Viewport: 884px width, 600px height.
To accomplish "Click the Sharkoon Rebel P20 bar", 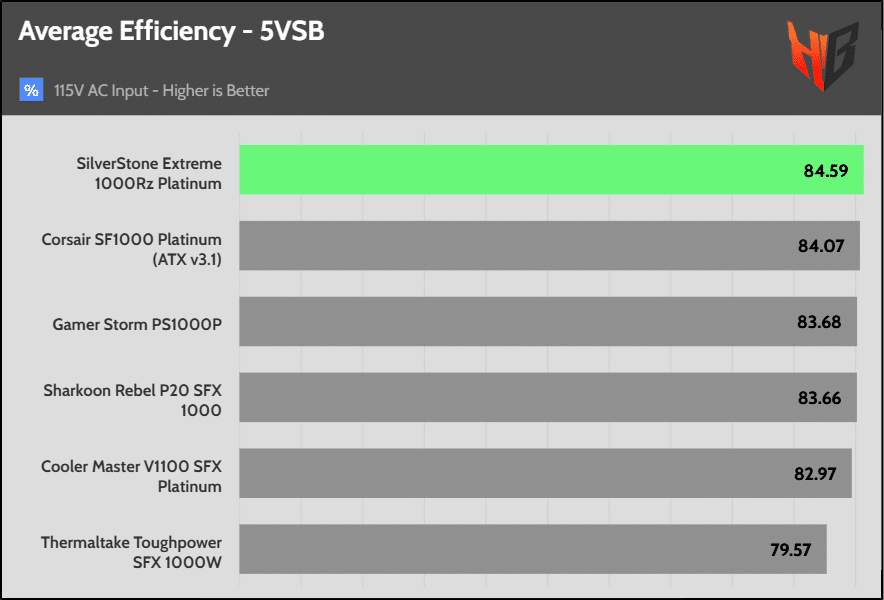I will tap(548, 397).
